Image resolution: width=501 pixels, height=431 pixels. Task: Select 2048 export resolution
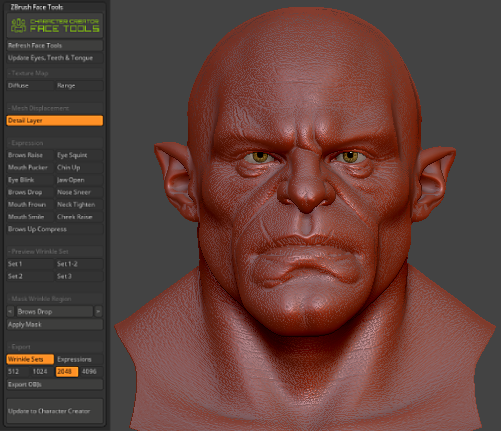tap(67, 372)
